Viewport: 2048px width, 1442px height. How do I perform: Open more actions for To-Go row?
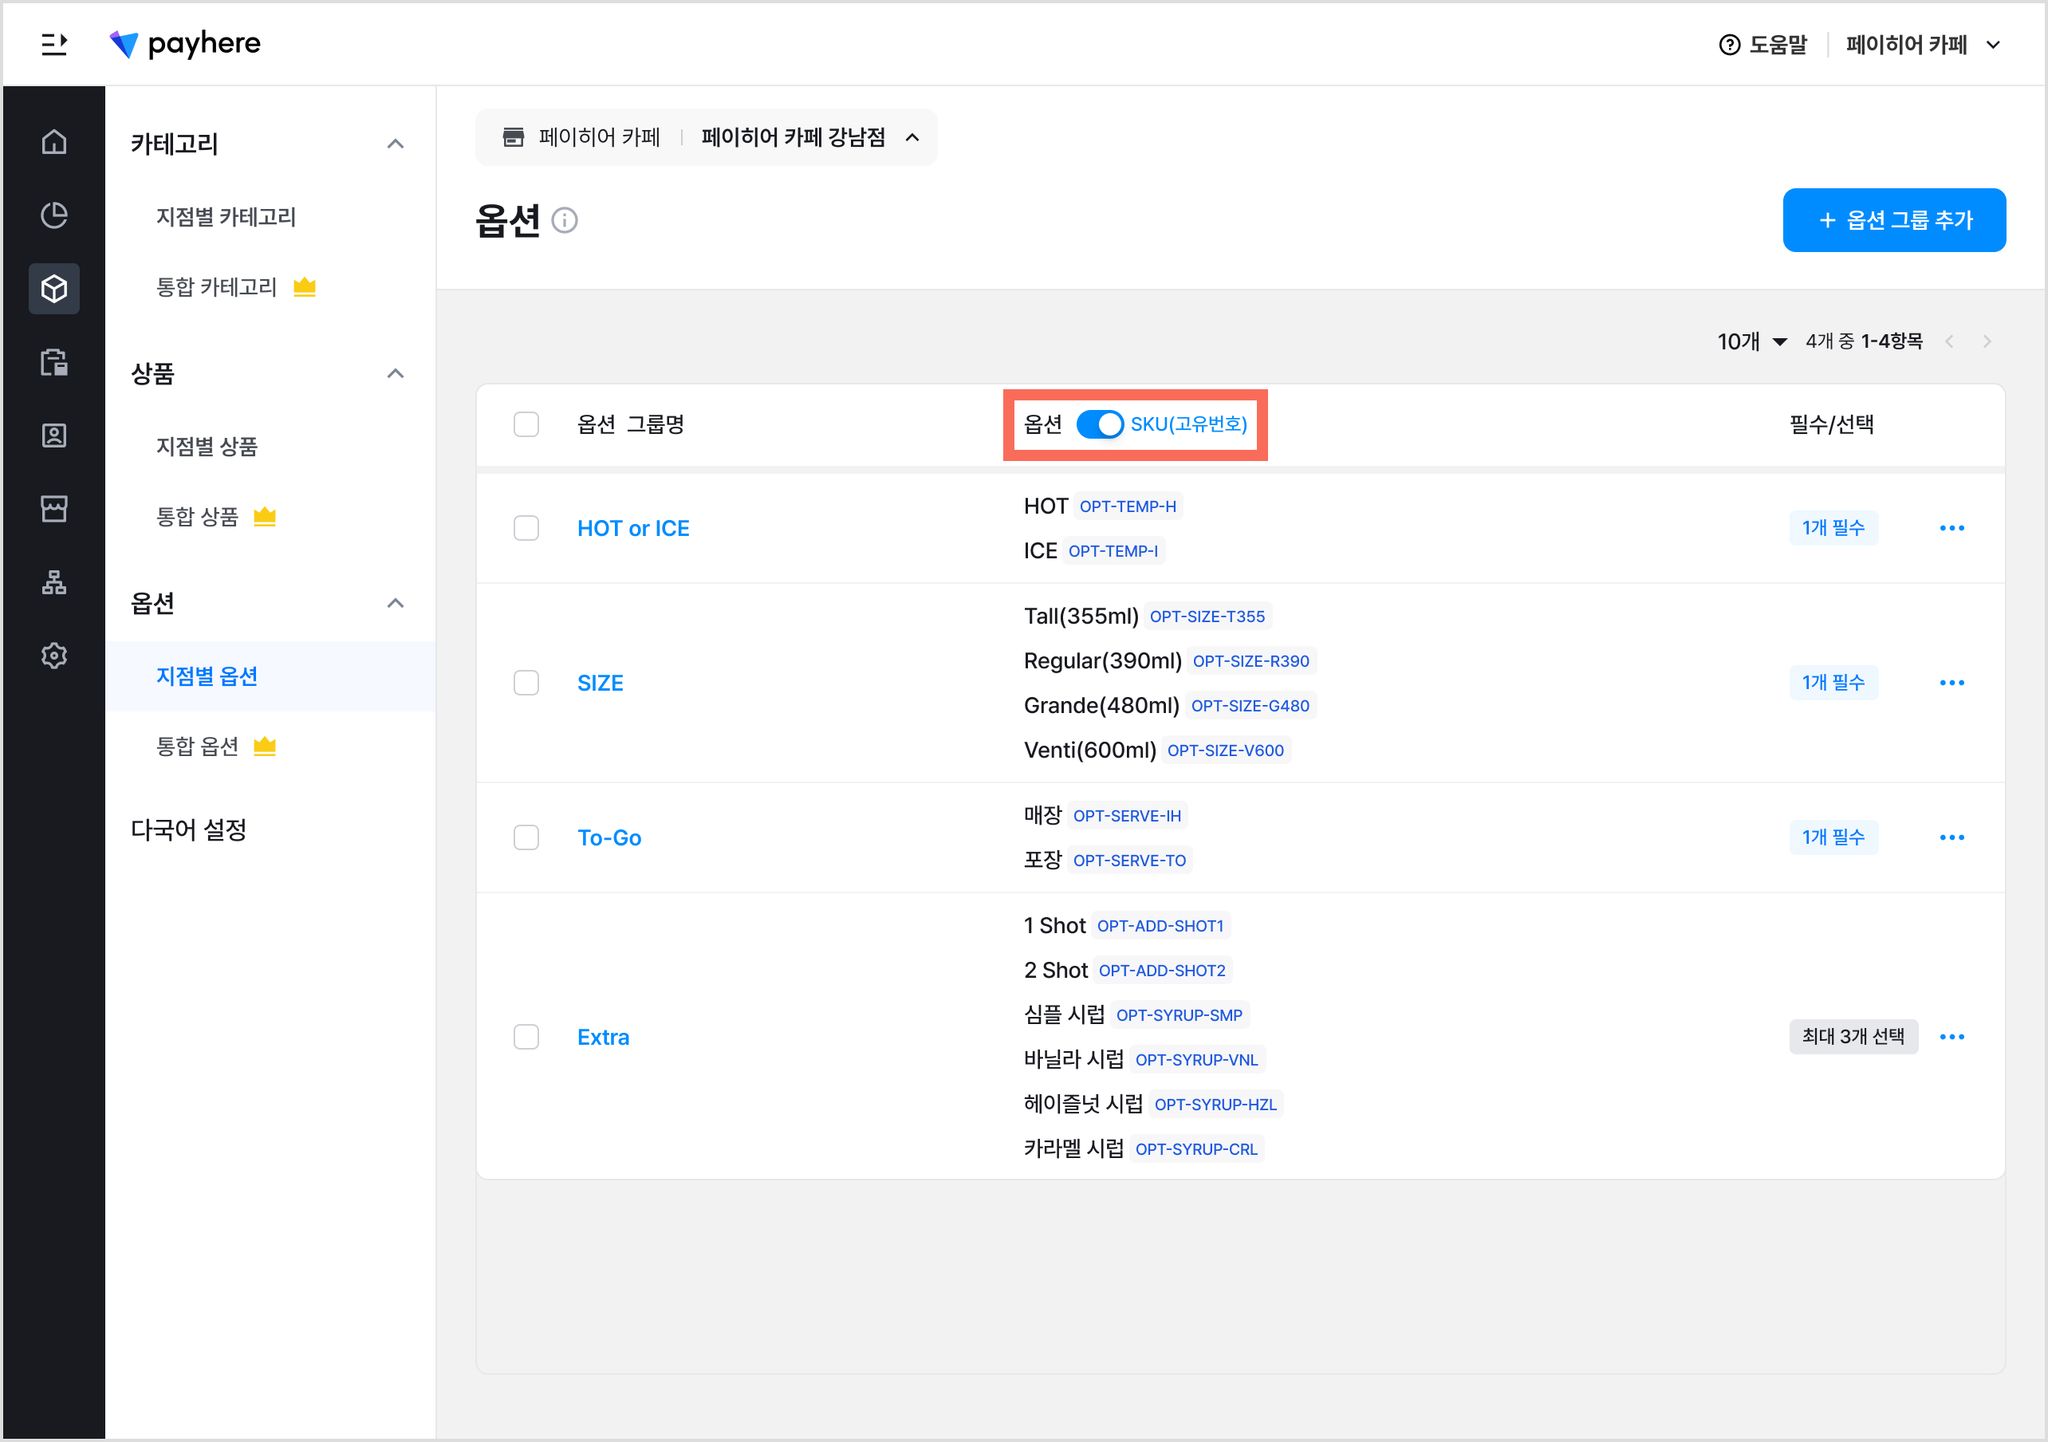1952,837
